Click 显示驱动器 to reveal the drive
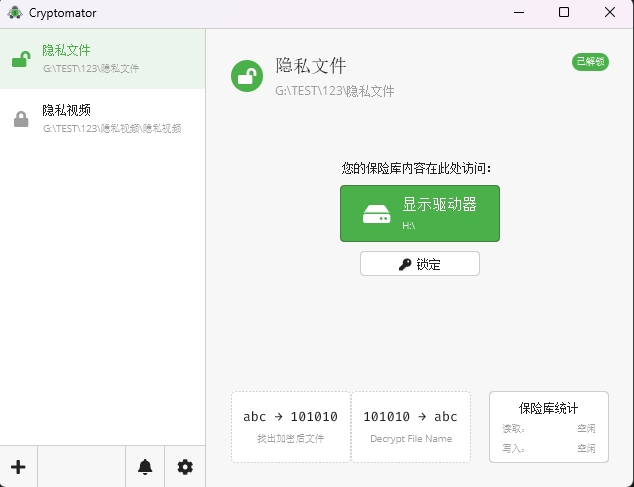The image size is (634, 487). click(x=420, y=214)
